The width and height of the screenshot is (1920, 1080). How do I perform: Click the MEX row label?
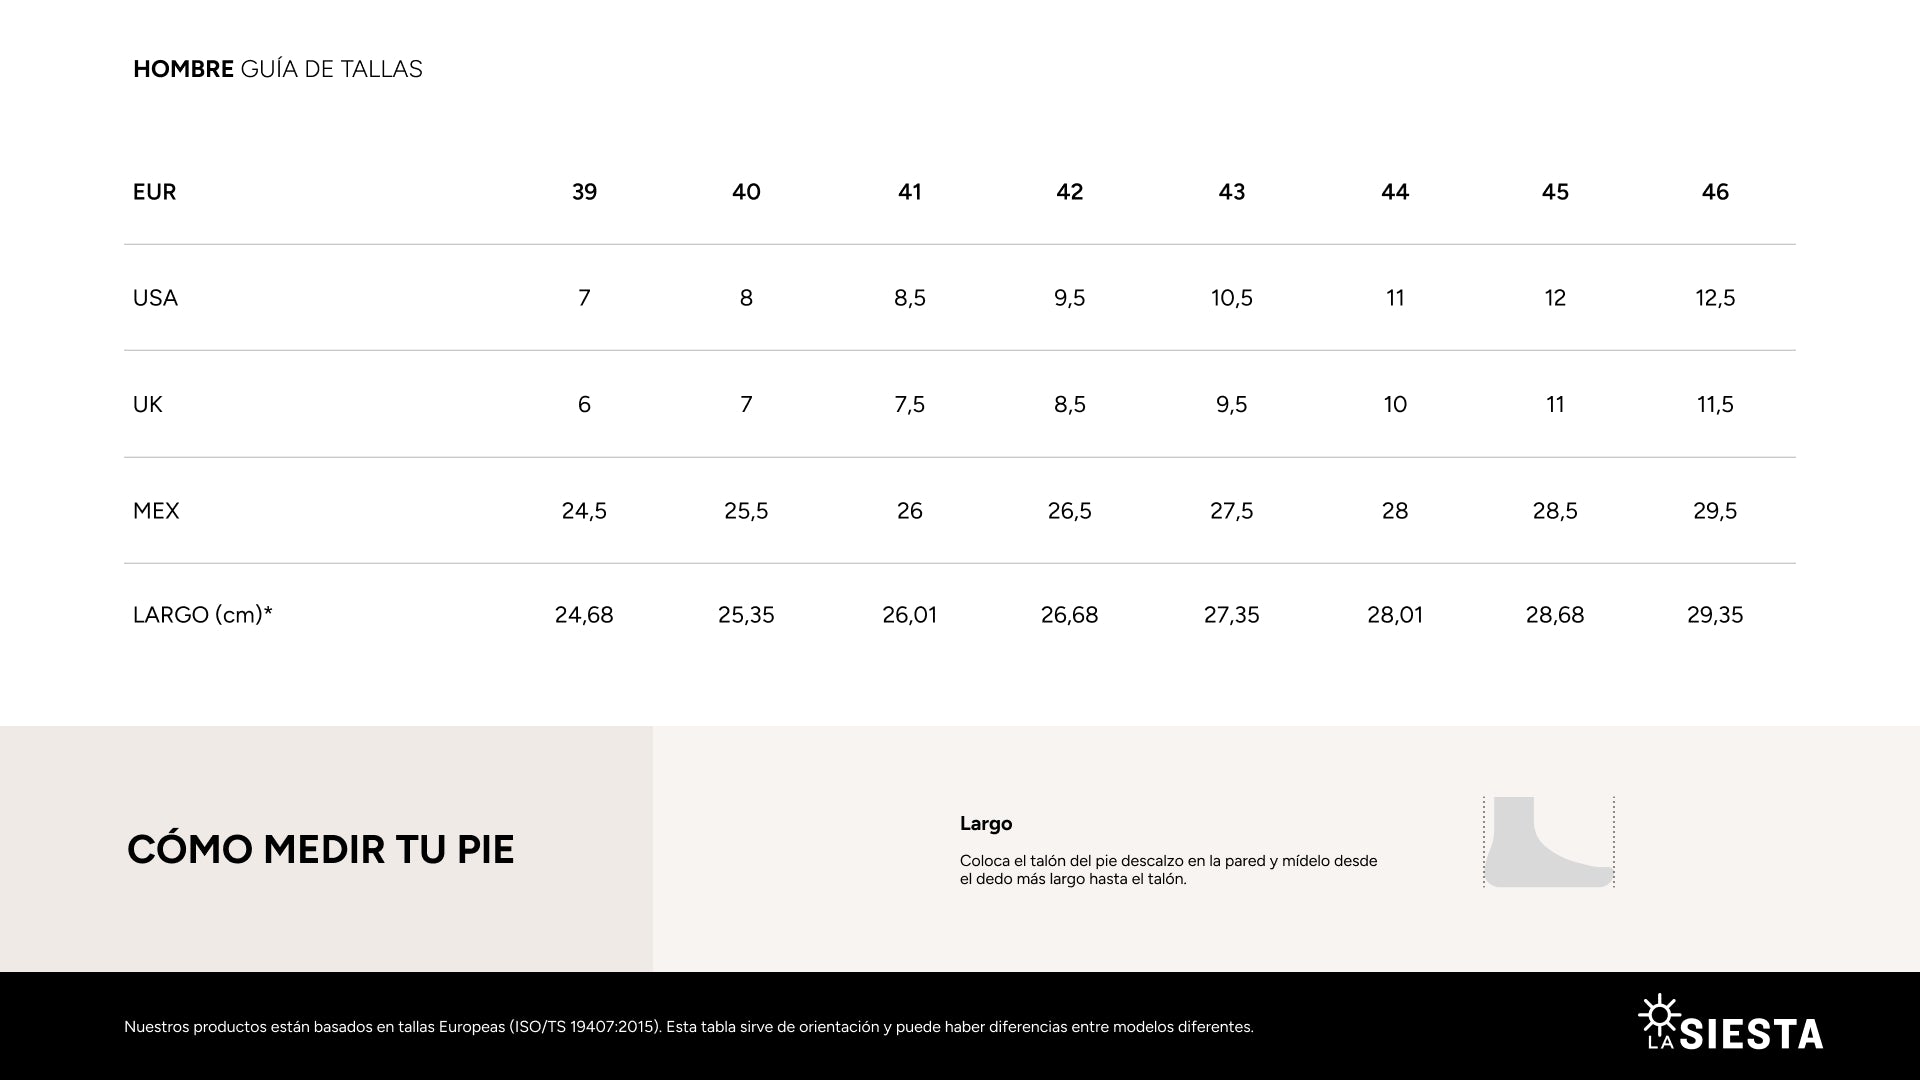pyautogui.click(x=156, y=511)
